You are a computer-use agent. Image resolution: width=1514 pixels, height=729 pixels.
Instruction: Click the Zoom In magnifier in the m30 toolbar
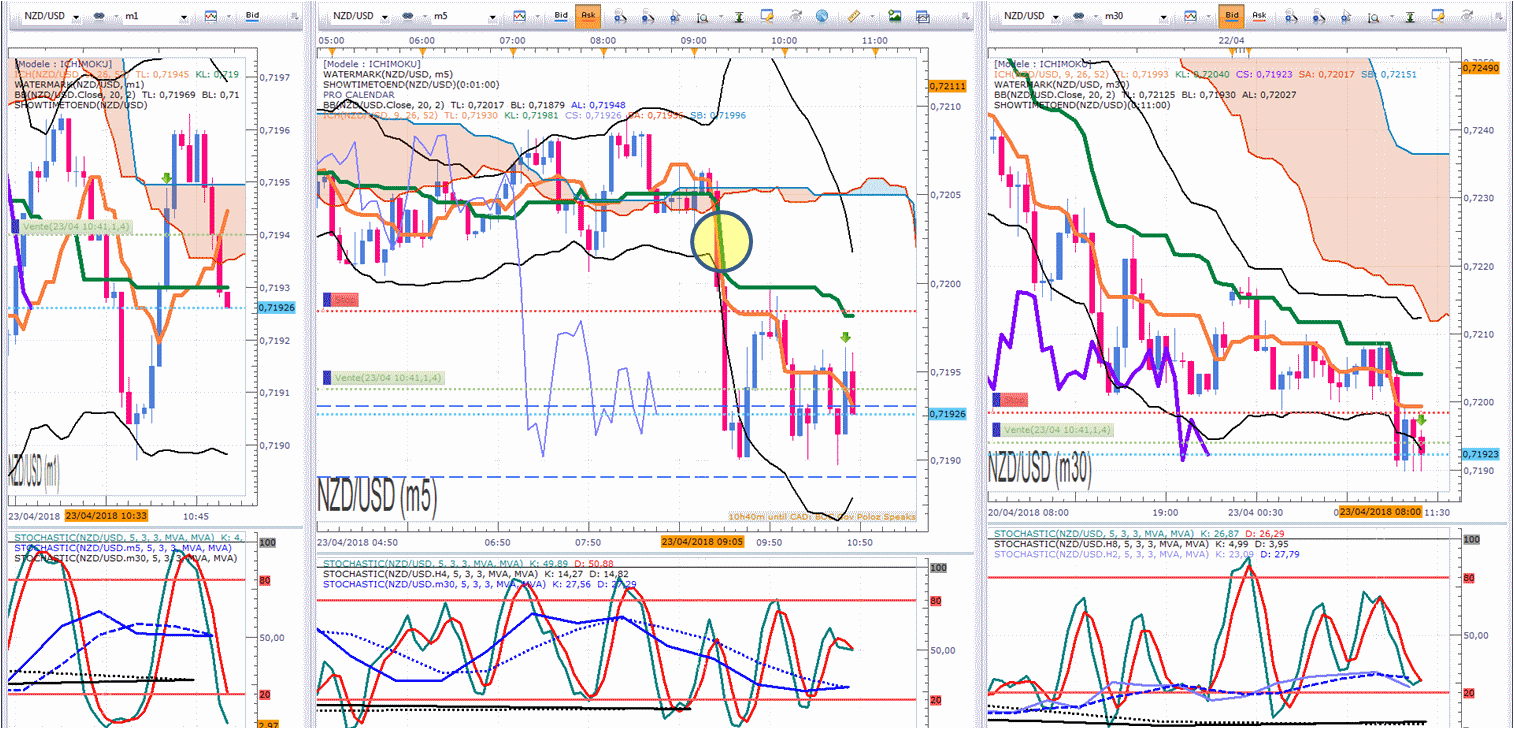tap(1290, 16)
